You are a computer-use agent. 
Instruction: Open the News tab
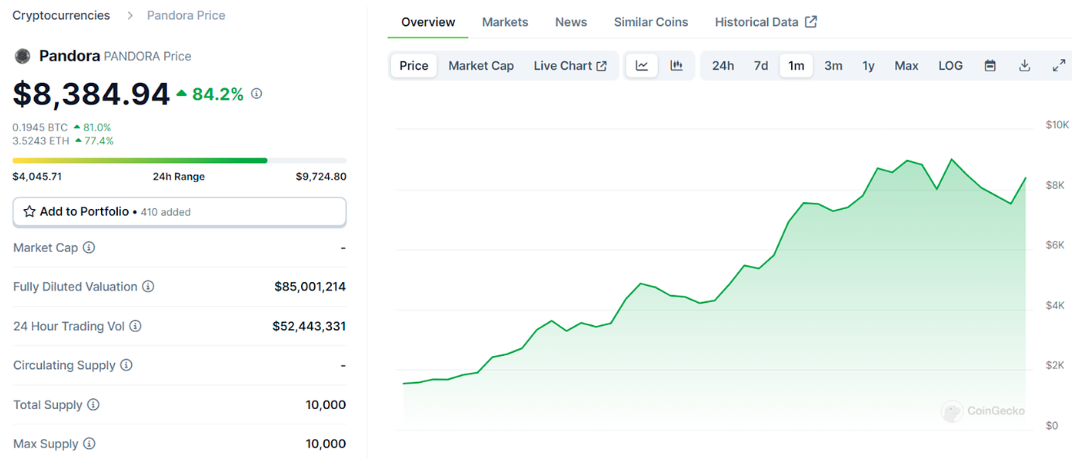(x=571, y=22)
